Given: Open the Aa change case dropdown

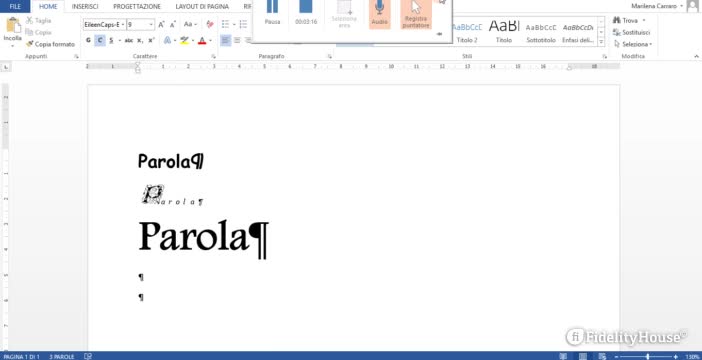Looking at the screenshot, I should (x=190, y=25).
